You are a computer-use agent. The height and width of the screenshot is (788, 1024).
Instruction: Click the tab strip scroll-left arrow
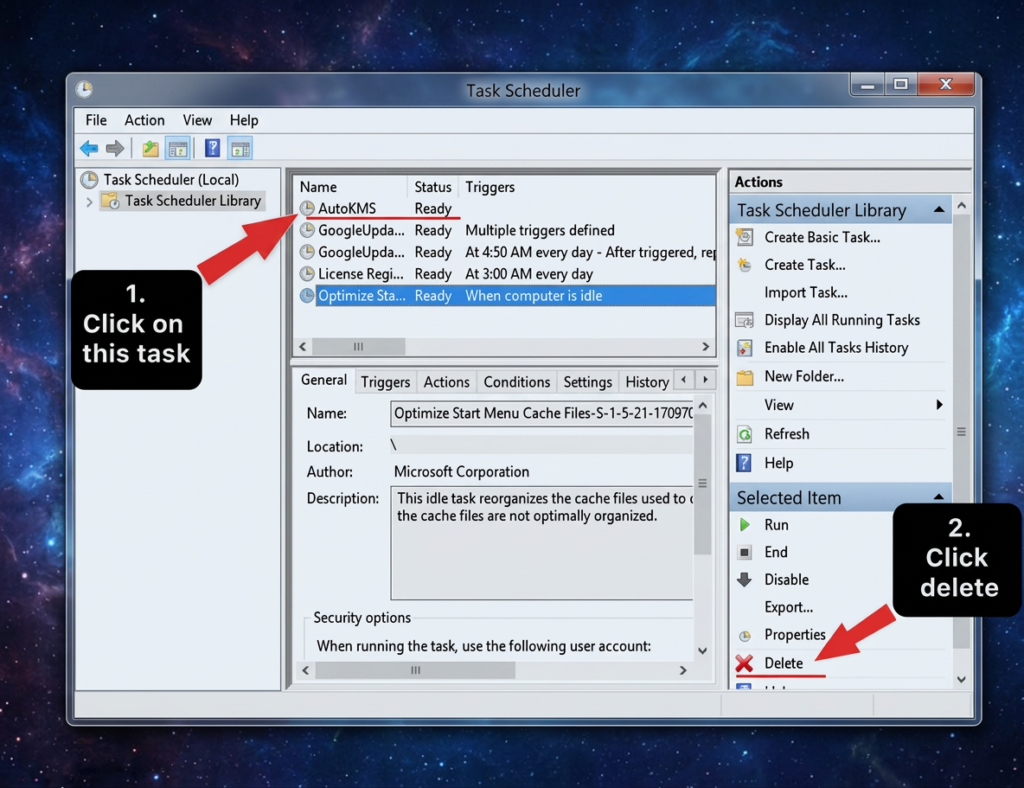(x=684, y=379)
